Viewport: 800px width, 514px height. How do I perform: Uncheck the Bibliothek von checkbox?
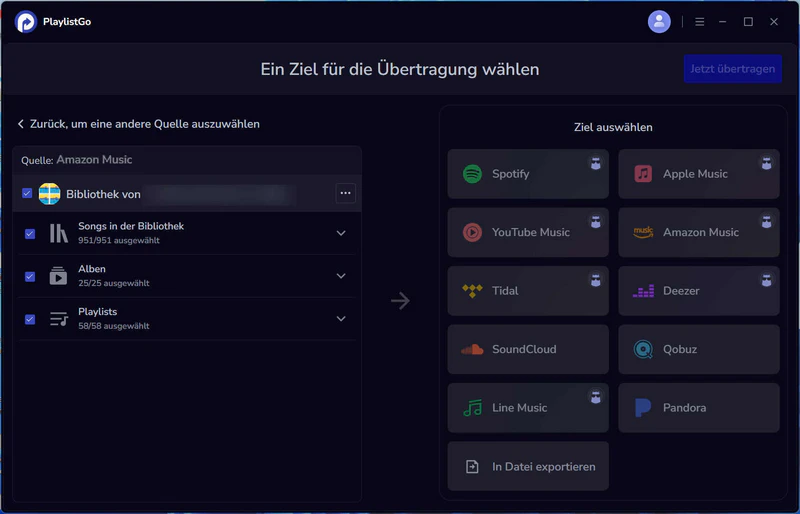pyautogui.click(x=27, y=193)
